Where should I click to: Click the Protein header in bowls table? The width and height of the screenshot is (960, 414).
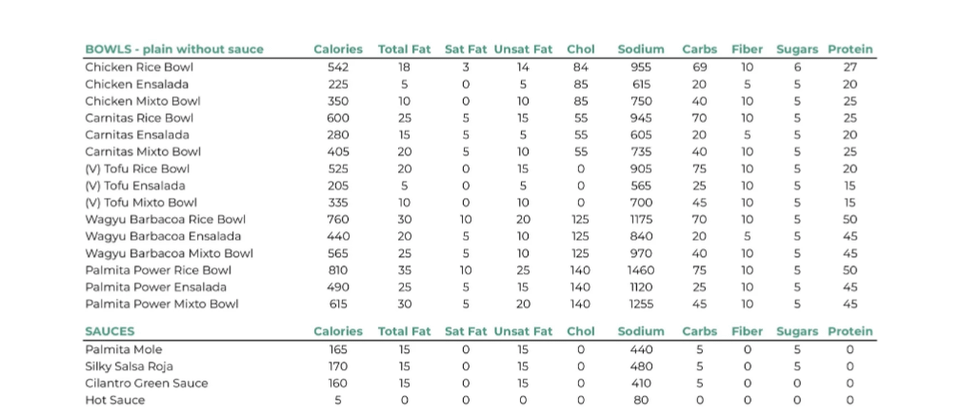[850, 50]
